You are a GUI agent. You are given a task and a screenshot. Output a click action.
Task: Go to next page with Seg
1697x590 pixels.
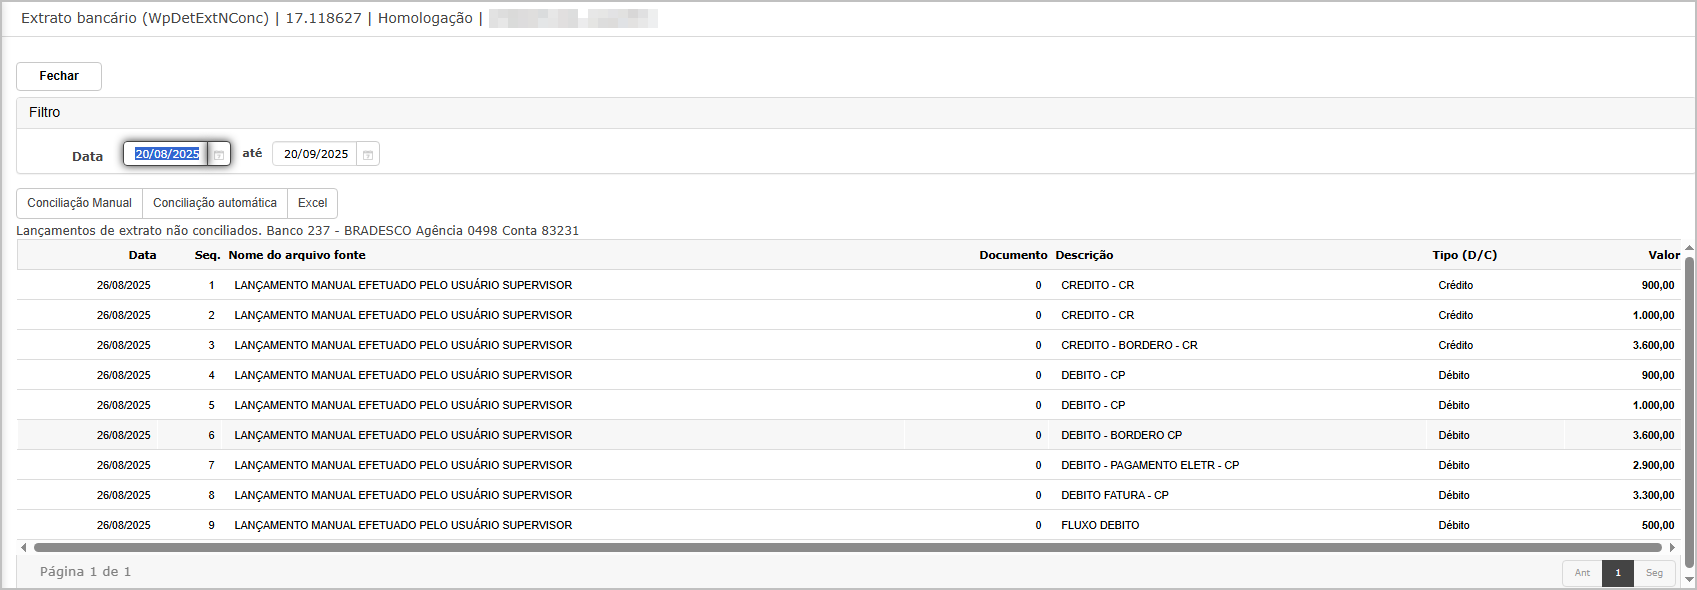click(x=1654, y=573)
